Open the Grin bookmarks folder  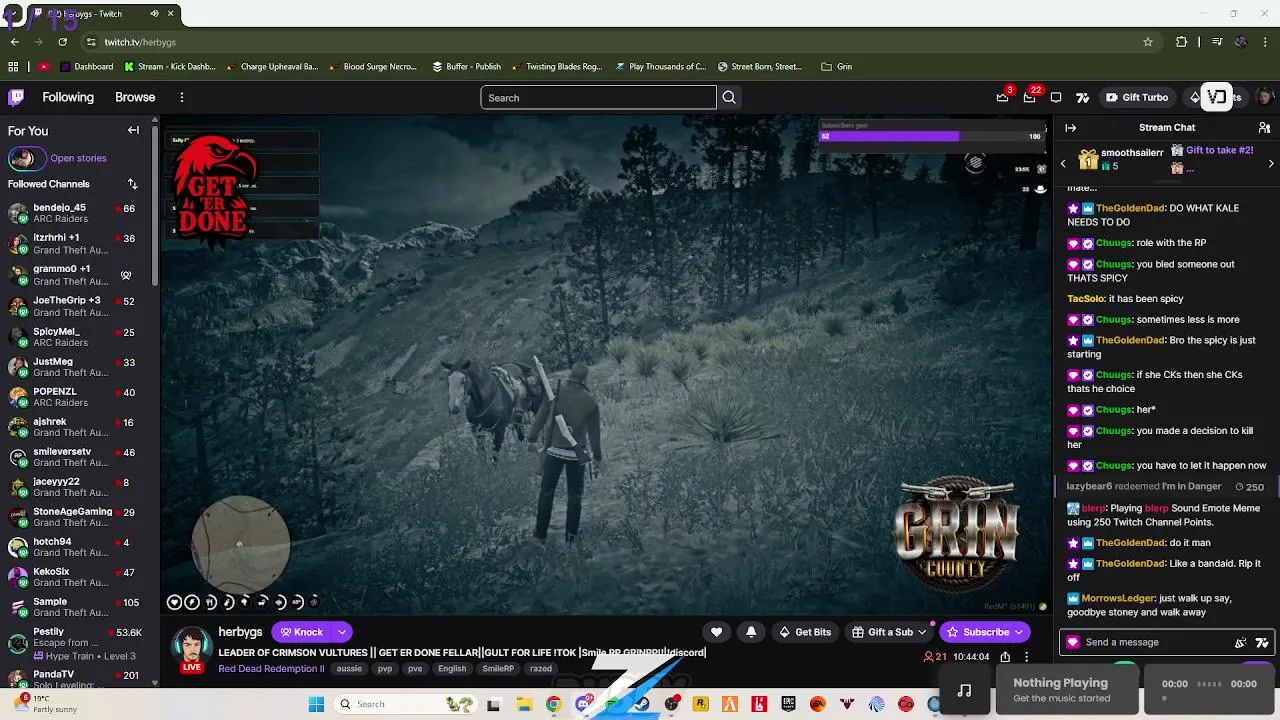(836, 67)
